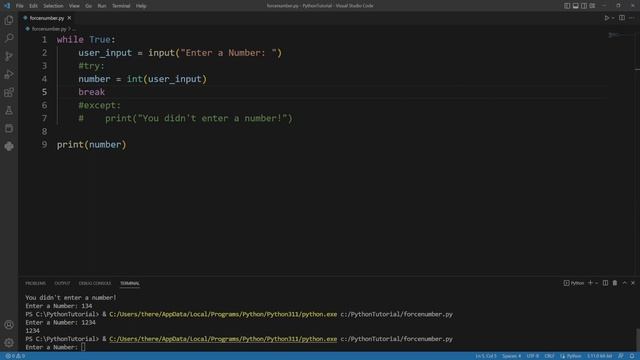This screenshot has height=360, width=640.
Task: Click python.exe path link on last command
Action: pyautogui.click(x=223, y=339)
